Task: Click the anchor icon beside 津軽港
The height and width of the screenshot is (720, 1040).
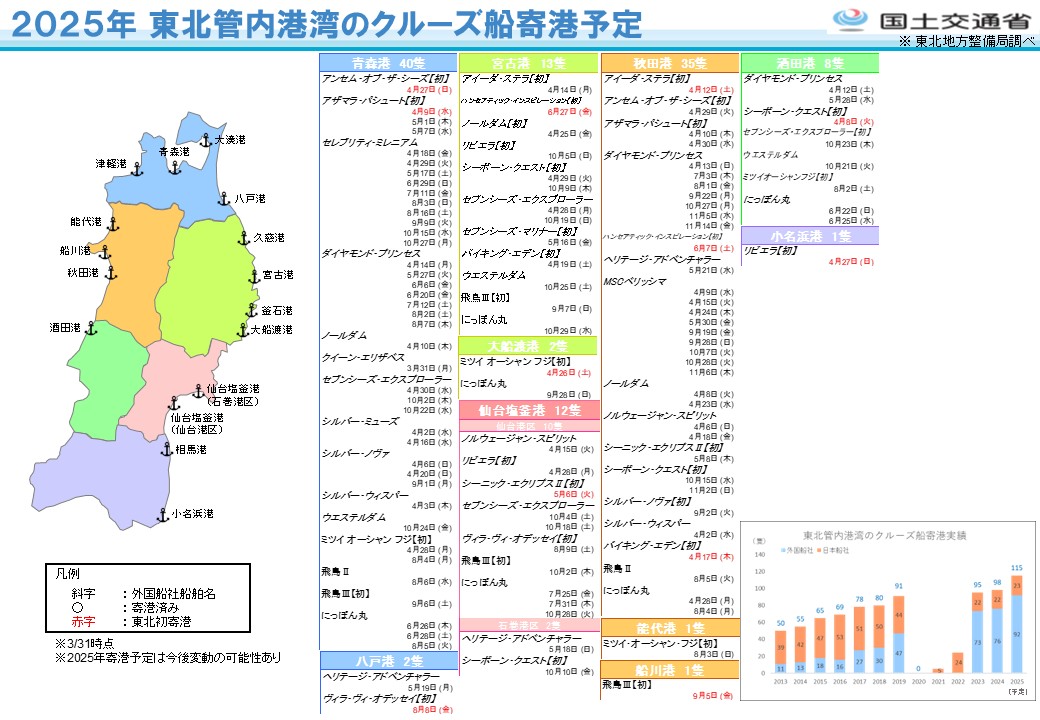Action: pyautogui.click(x=137, y=169)
